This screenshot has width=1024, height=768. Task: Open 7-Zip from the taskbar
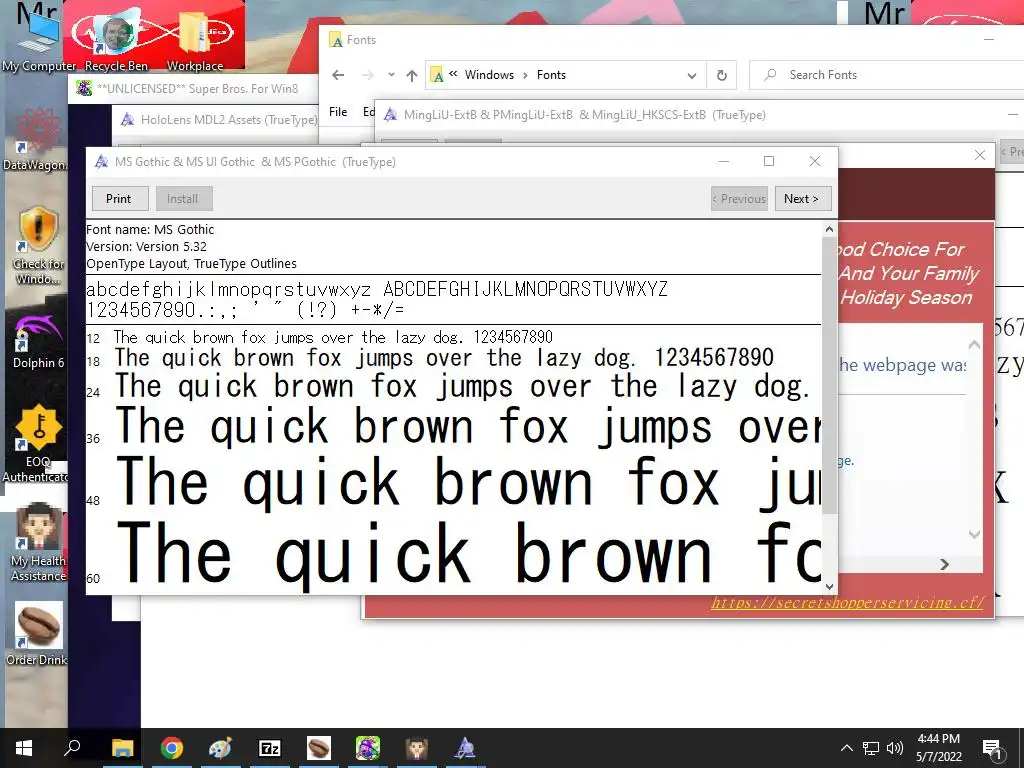[270, 748]
